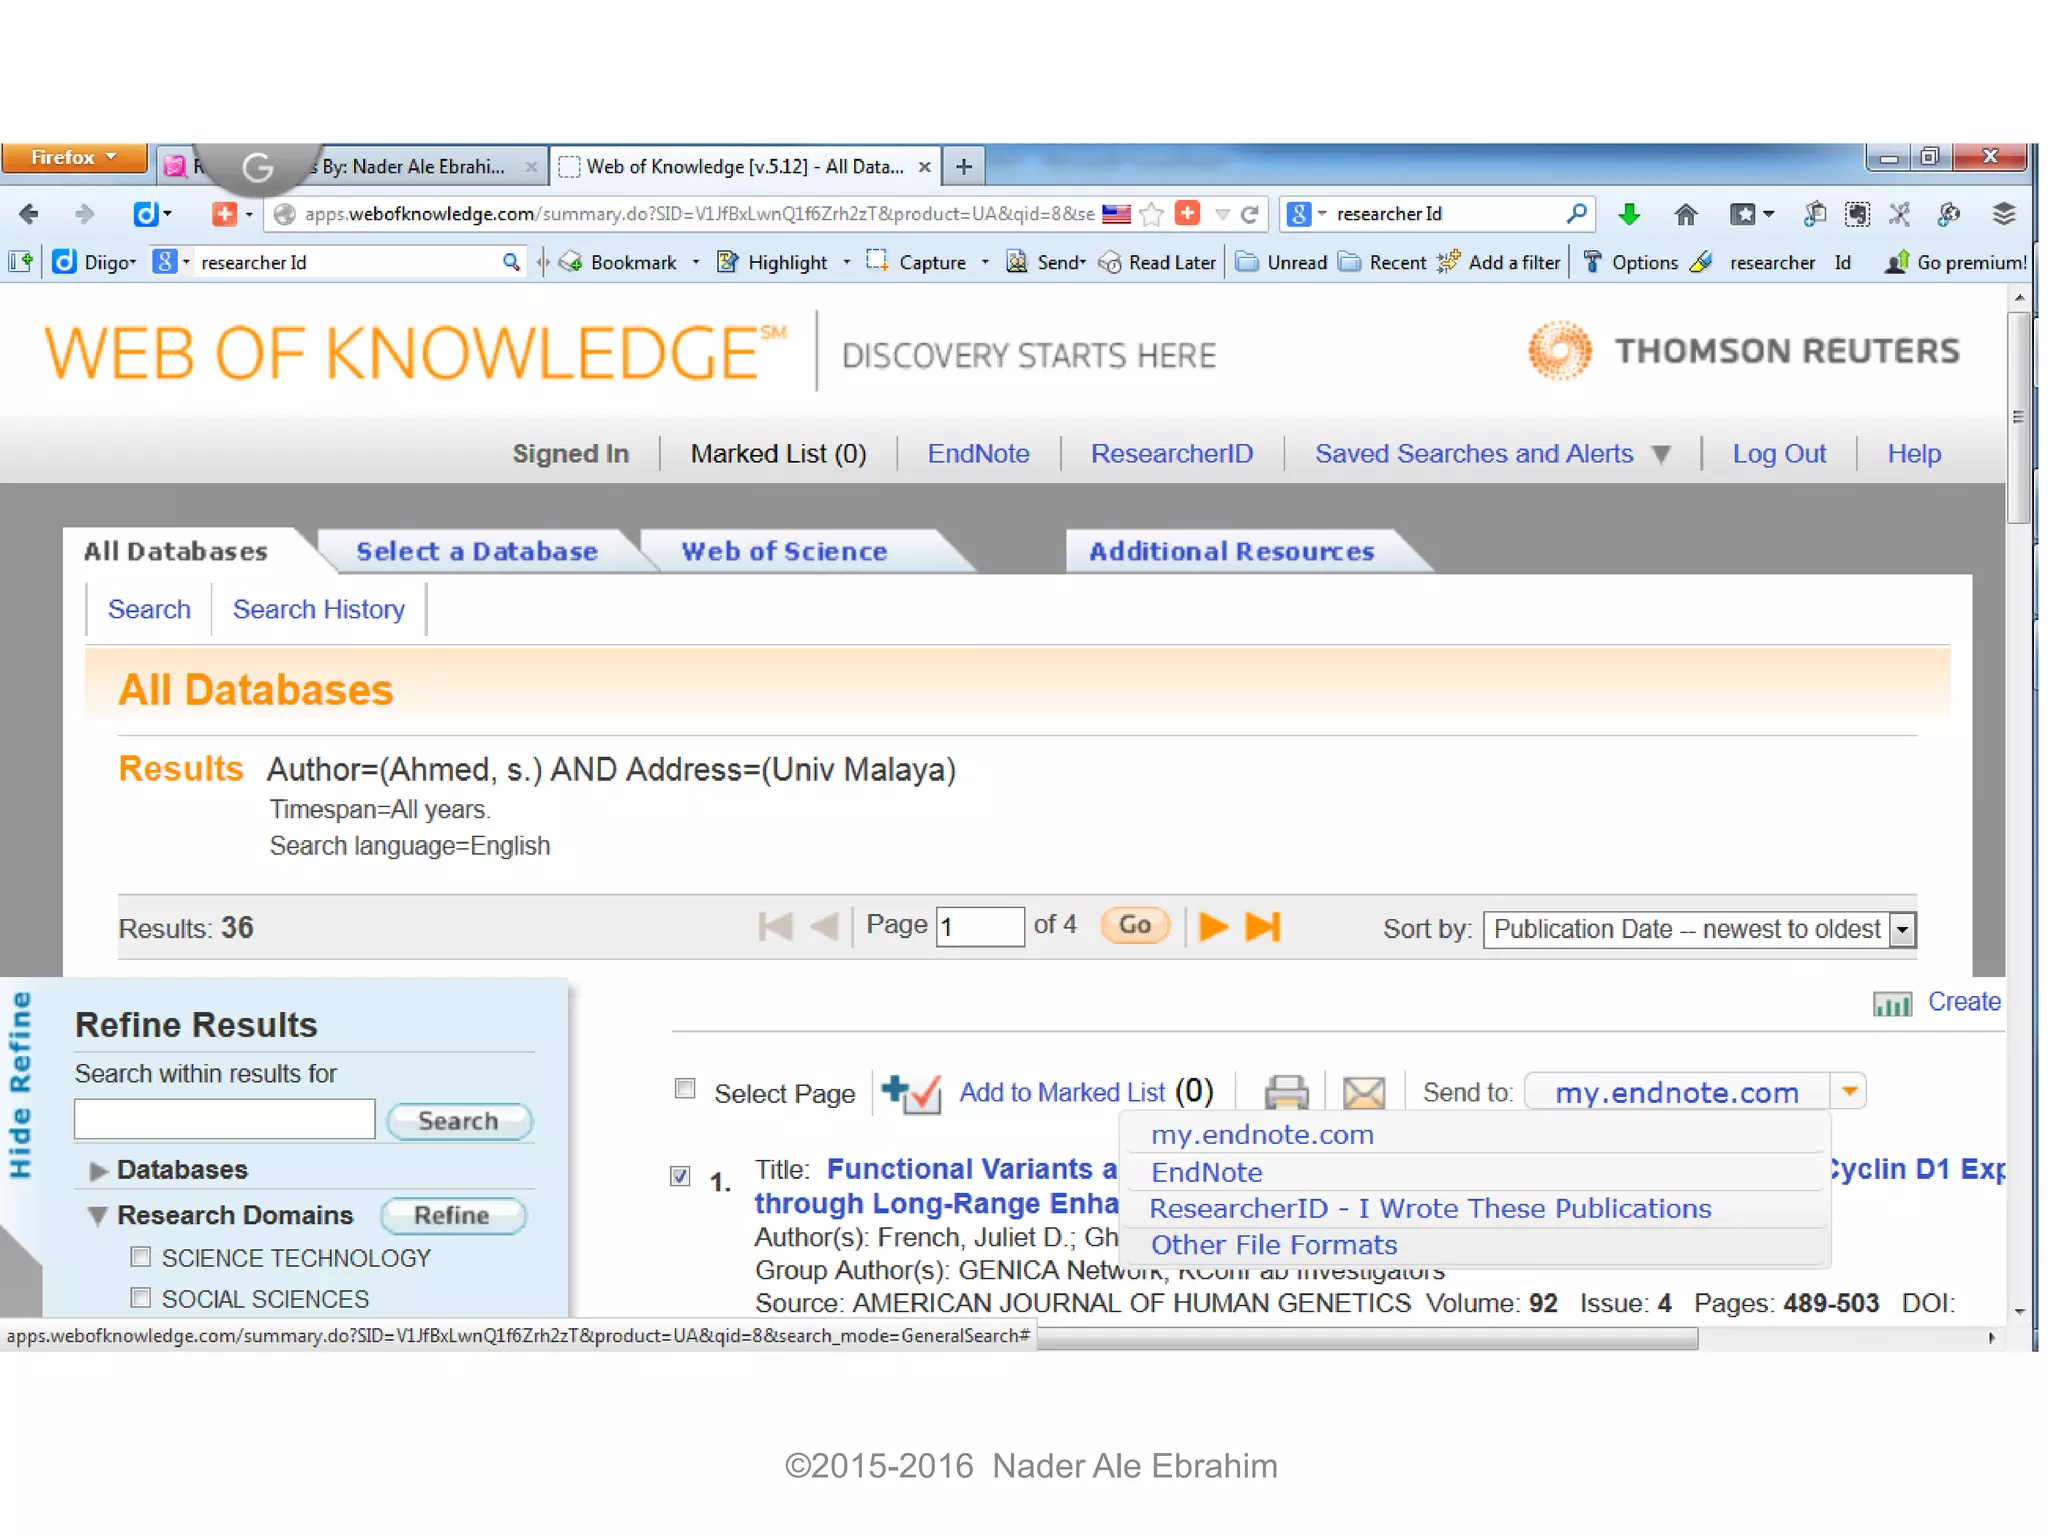Jump to last results page arrow

pos(1262,926)
